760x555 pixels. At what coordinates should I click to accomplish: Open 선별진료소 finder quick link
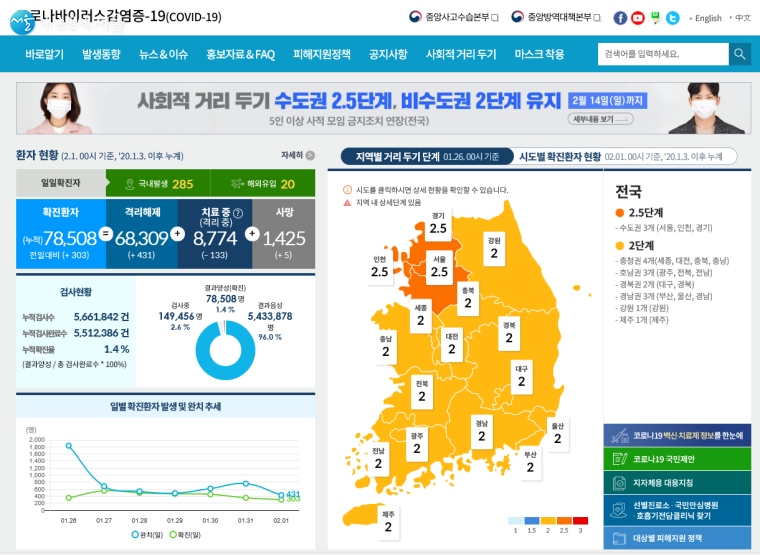click(x=675, y=510)
